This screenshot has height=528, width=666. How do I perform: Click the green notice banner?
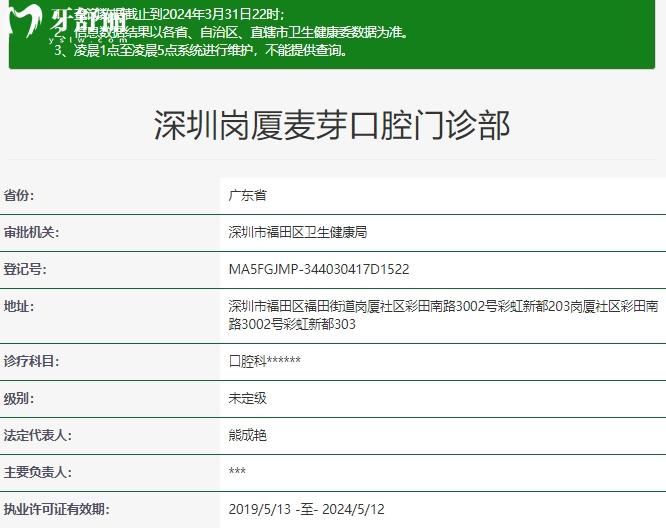[400, 35]
